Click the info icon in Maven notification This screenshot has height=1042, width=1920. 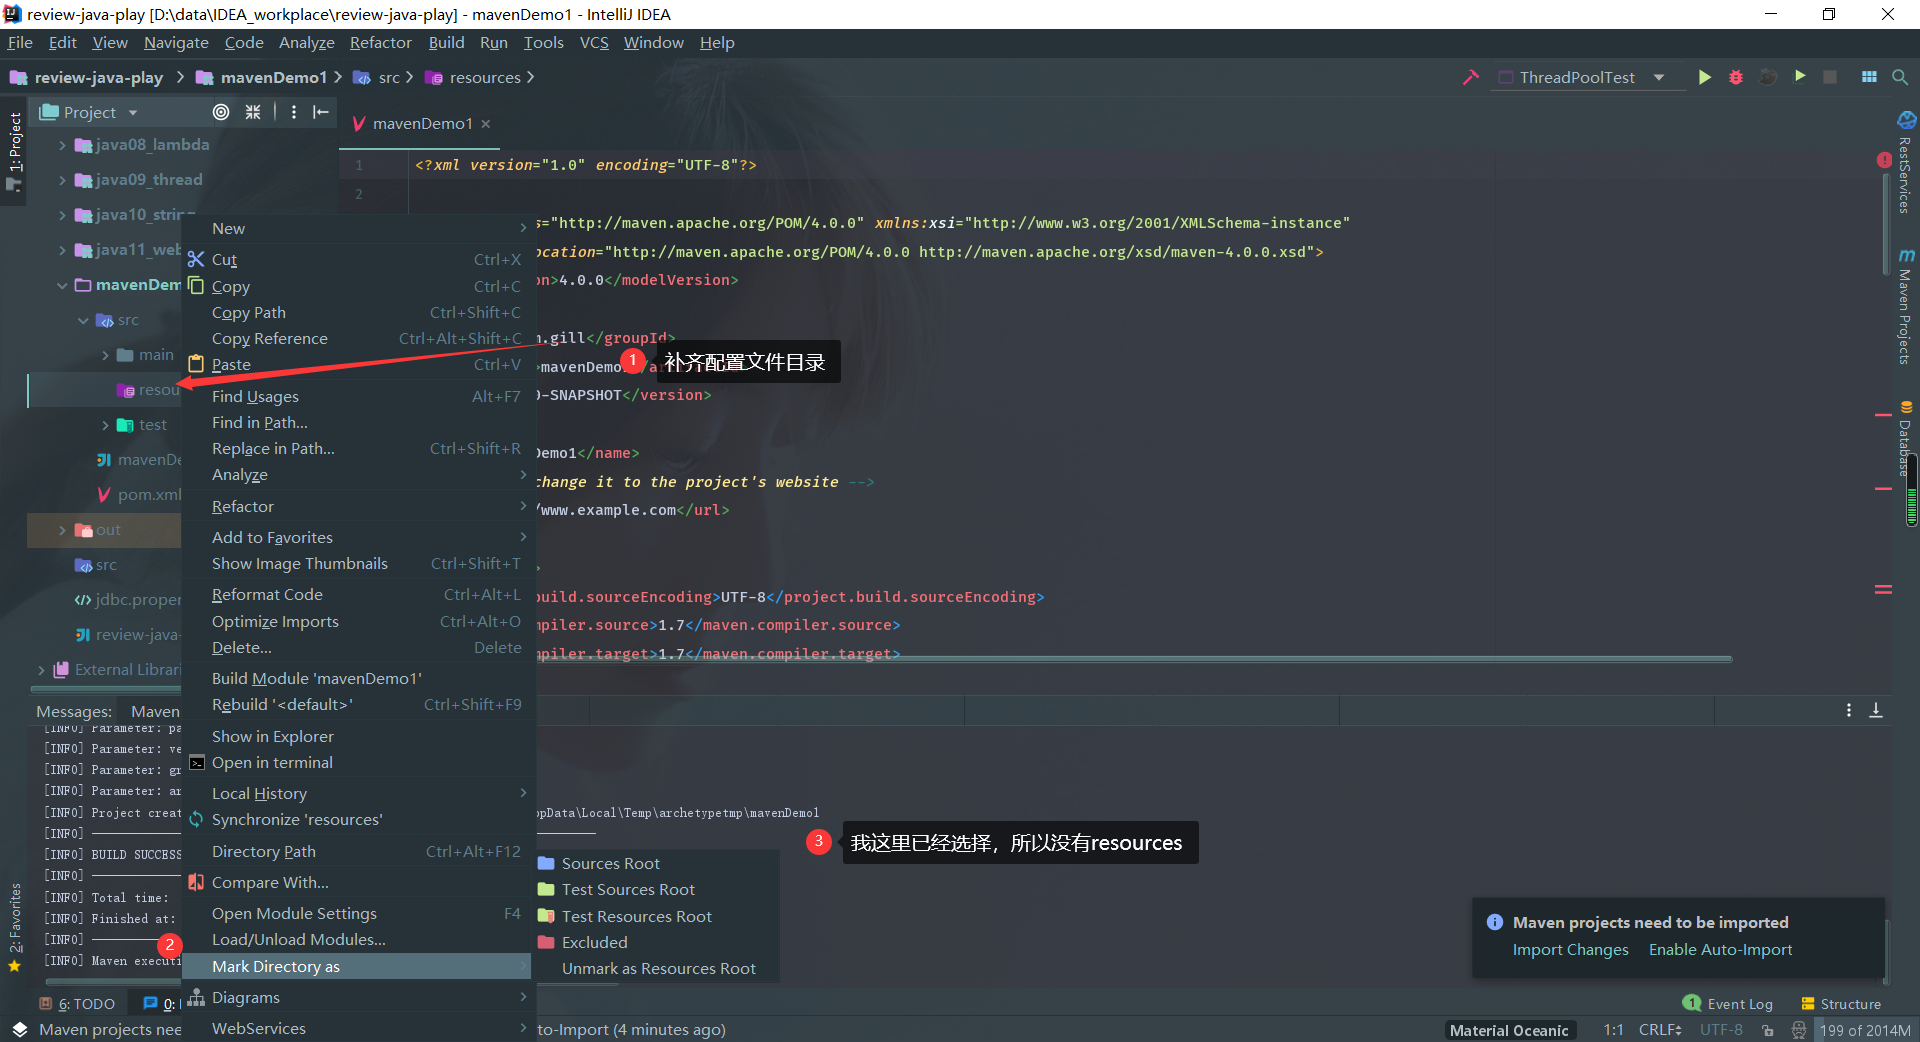coord(1495,922)
